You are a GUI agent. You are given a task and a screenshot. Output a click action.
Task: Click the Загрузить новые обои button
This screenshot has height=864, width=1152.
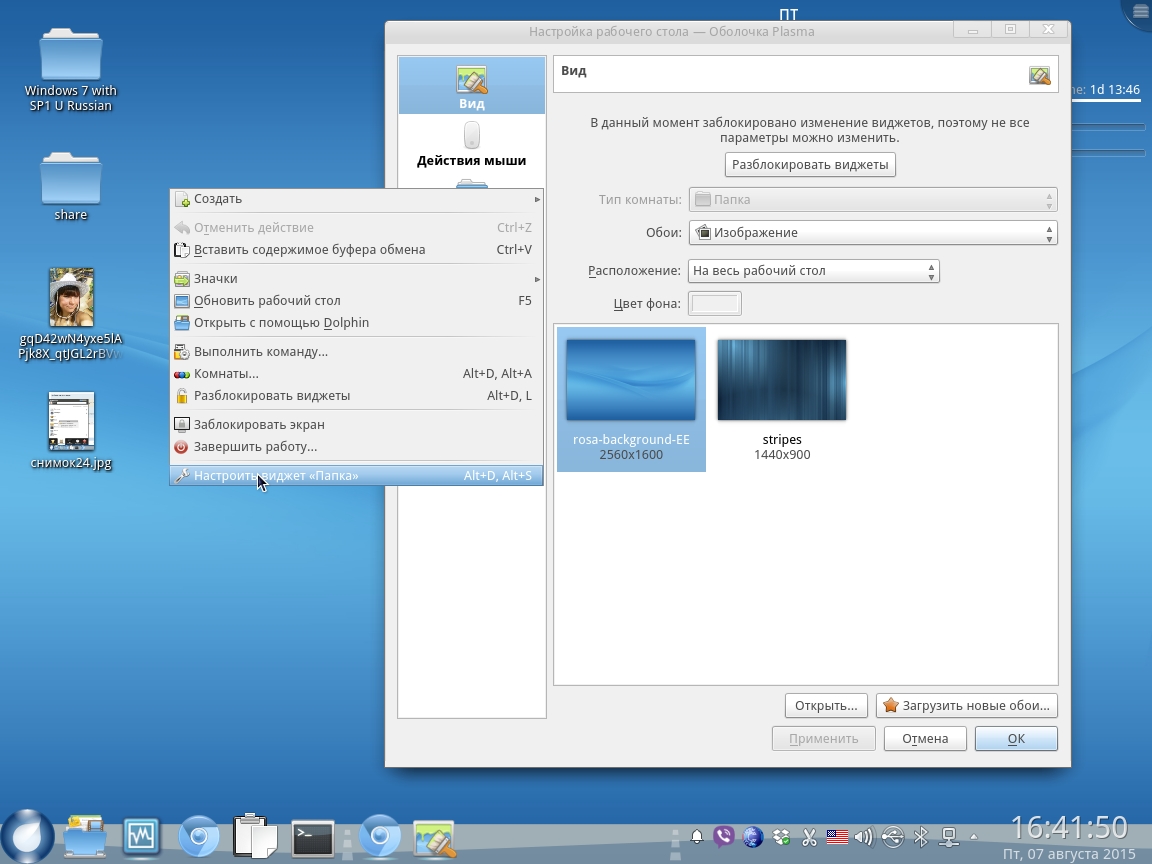966,706
